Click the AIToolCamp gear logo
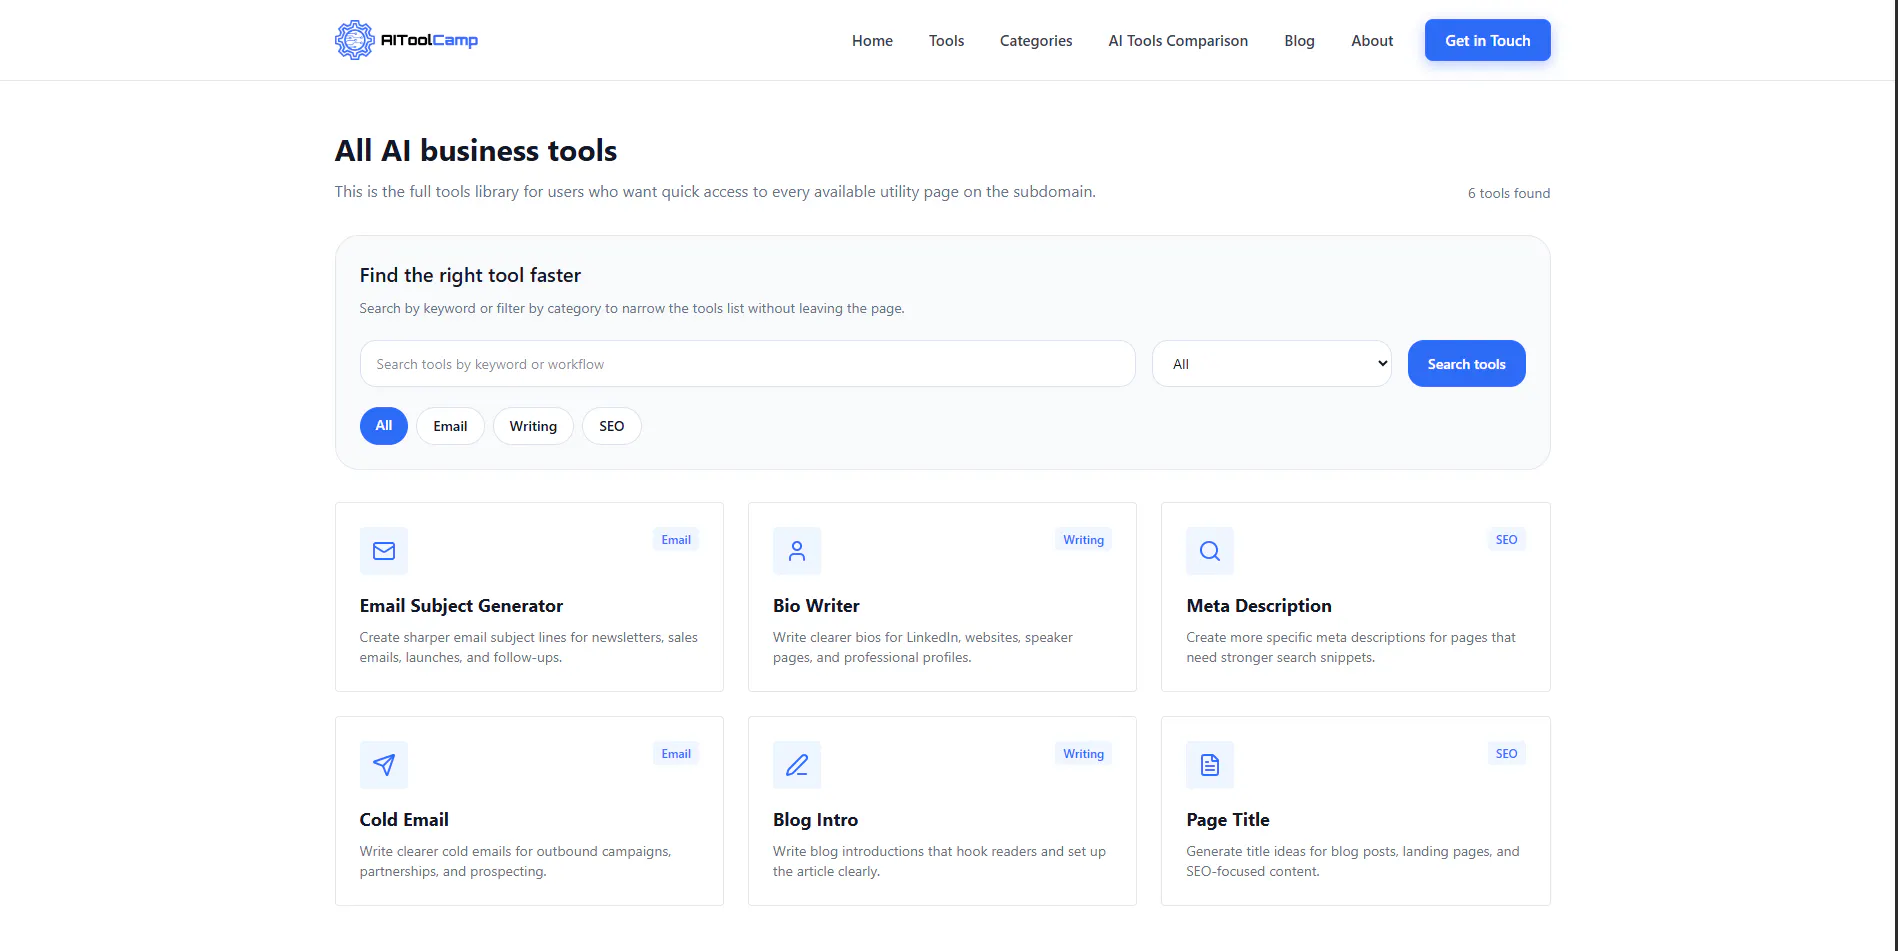This screenshot has height=951, width=1898. click(354, 40)
